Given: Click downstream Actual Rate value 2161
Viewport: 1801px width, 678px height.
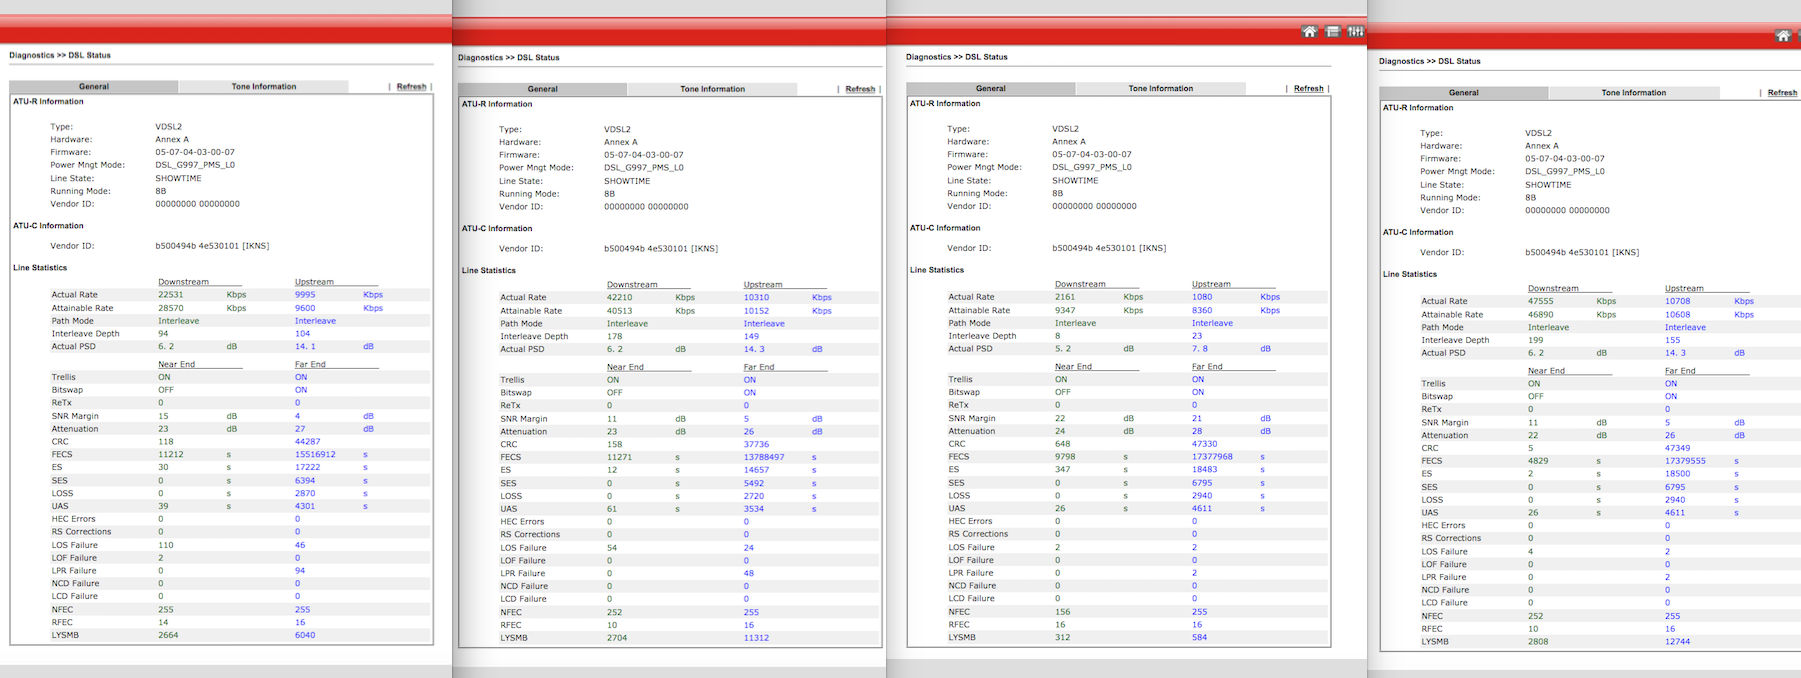Looking at the screenshot, I should 1065,297.
